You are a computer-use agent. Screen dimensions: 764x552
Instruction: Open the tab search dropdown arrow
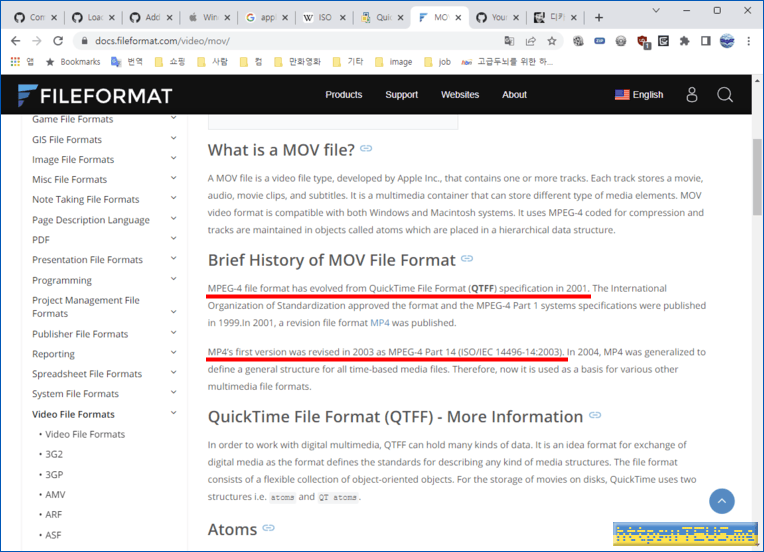656,10
